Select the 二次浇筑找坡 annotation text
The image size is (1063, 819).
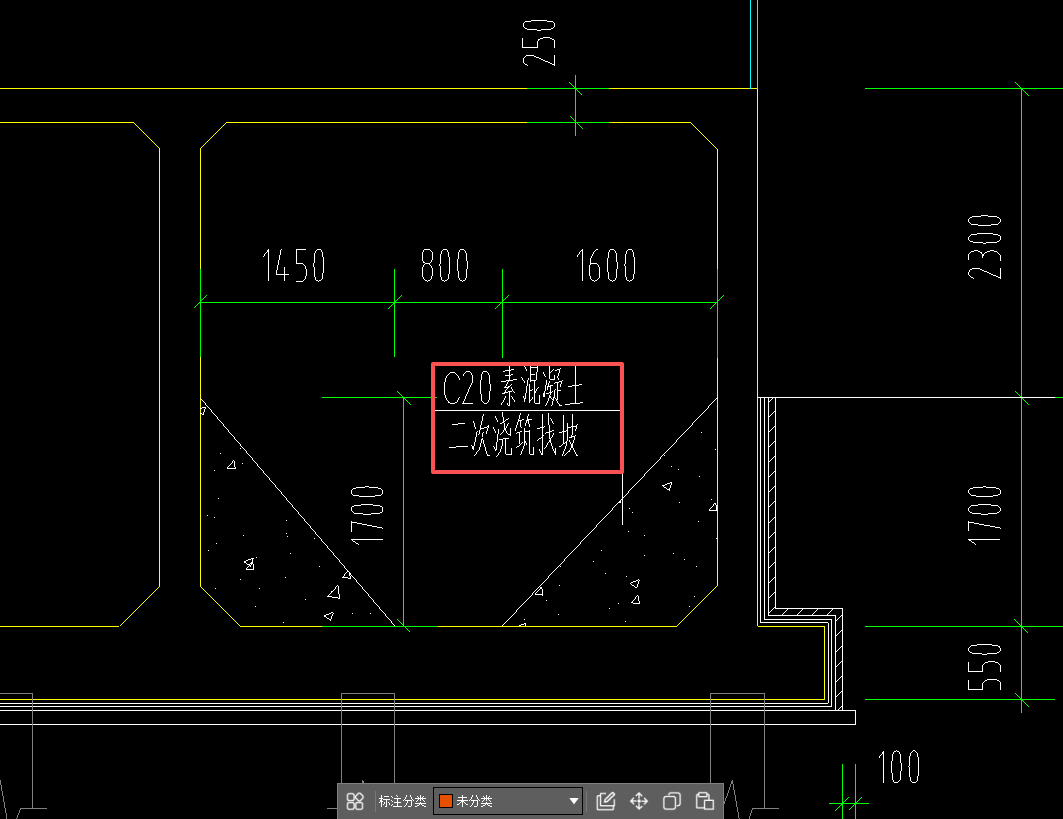coord(513,436)
